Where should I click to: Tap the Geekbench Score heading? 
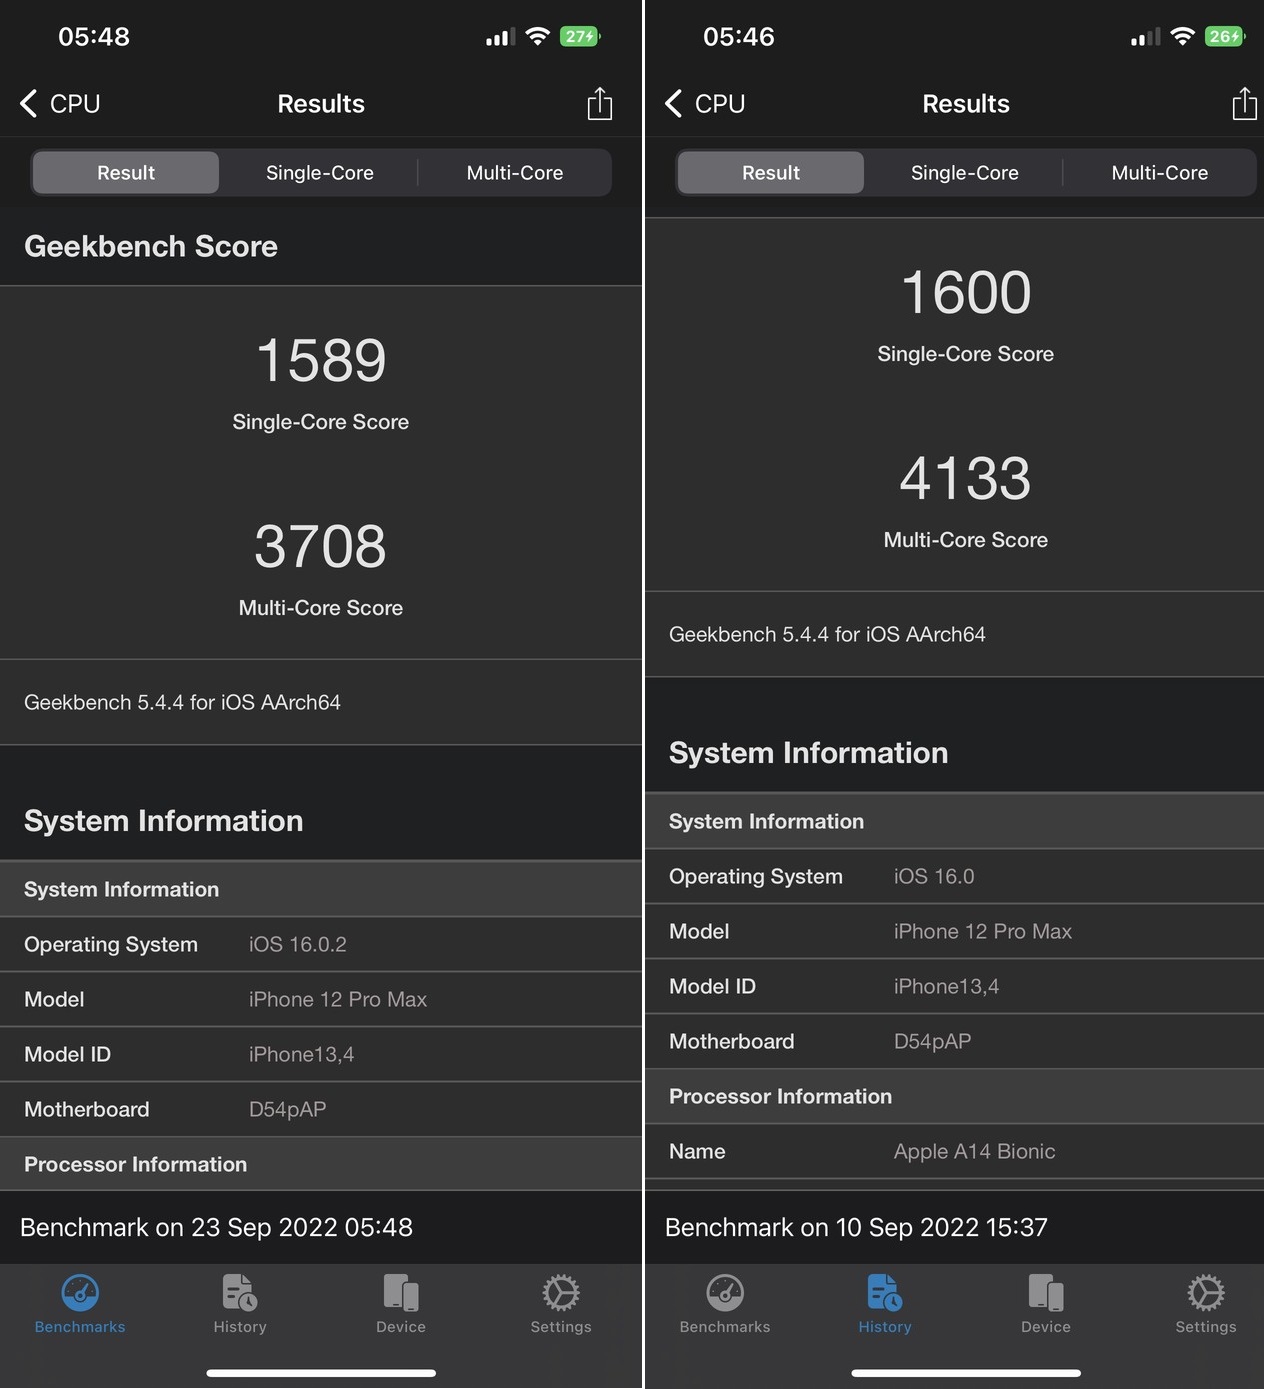click(151, 246)
